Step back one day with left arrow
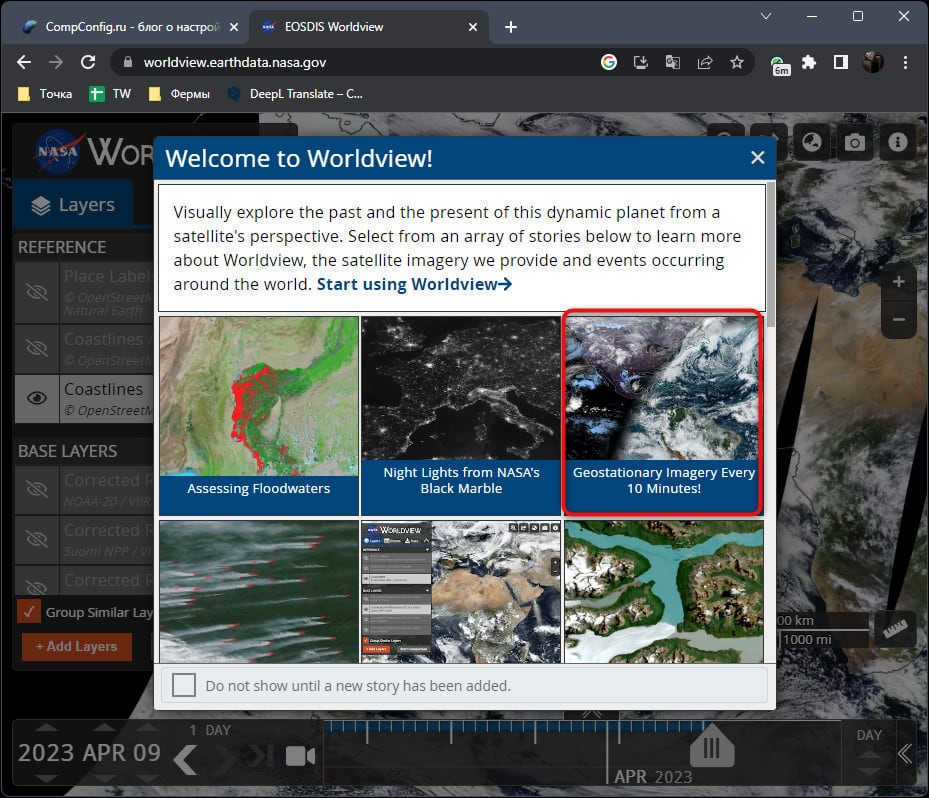This screenshot has width=929, height=798. [186, 759]
